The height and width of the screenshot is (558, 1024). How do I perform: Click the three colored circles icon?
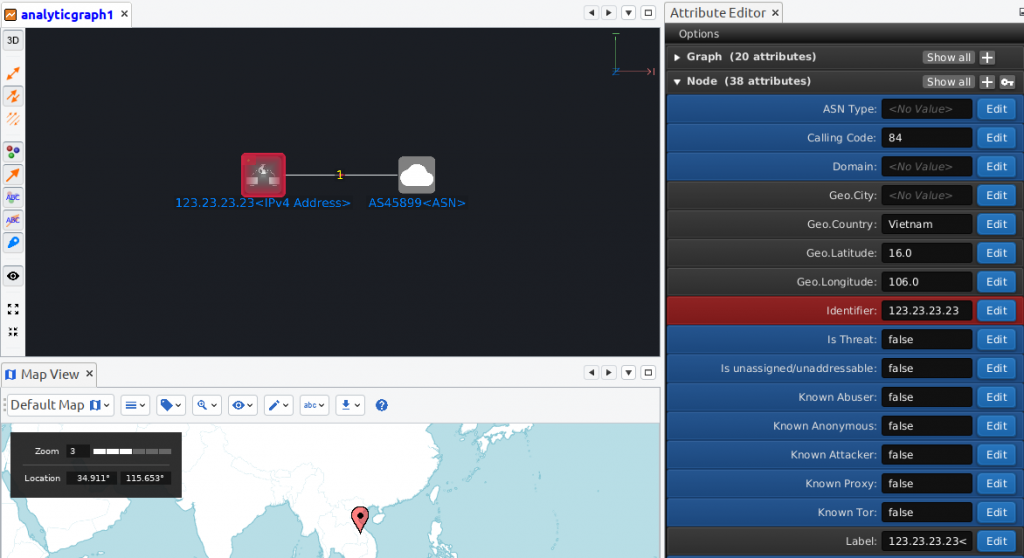pos(13,151)
